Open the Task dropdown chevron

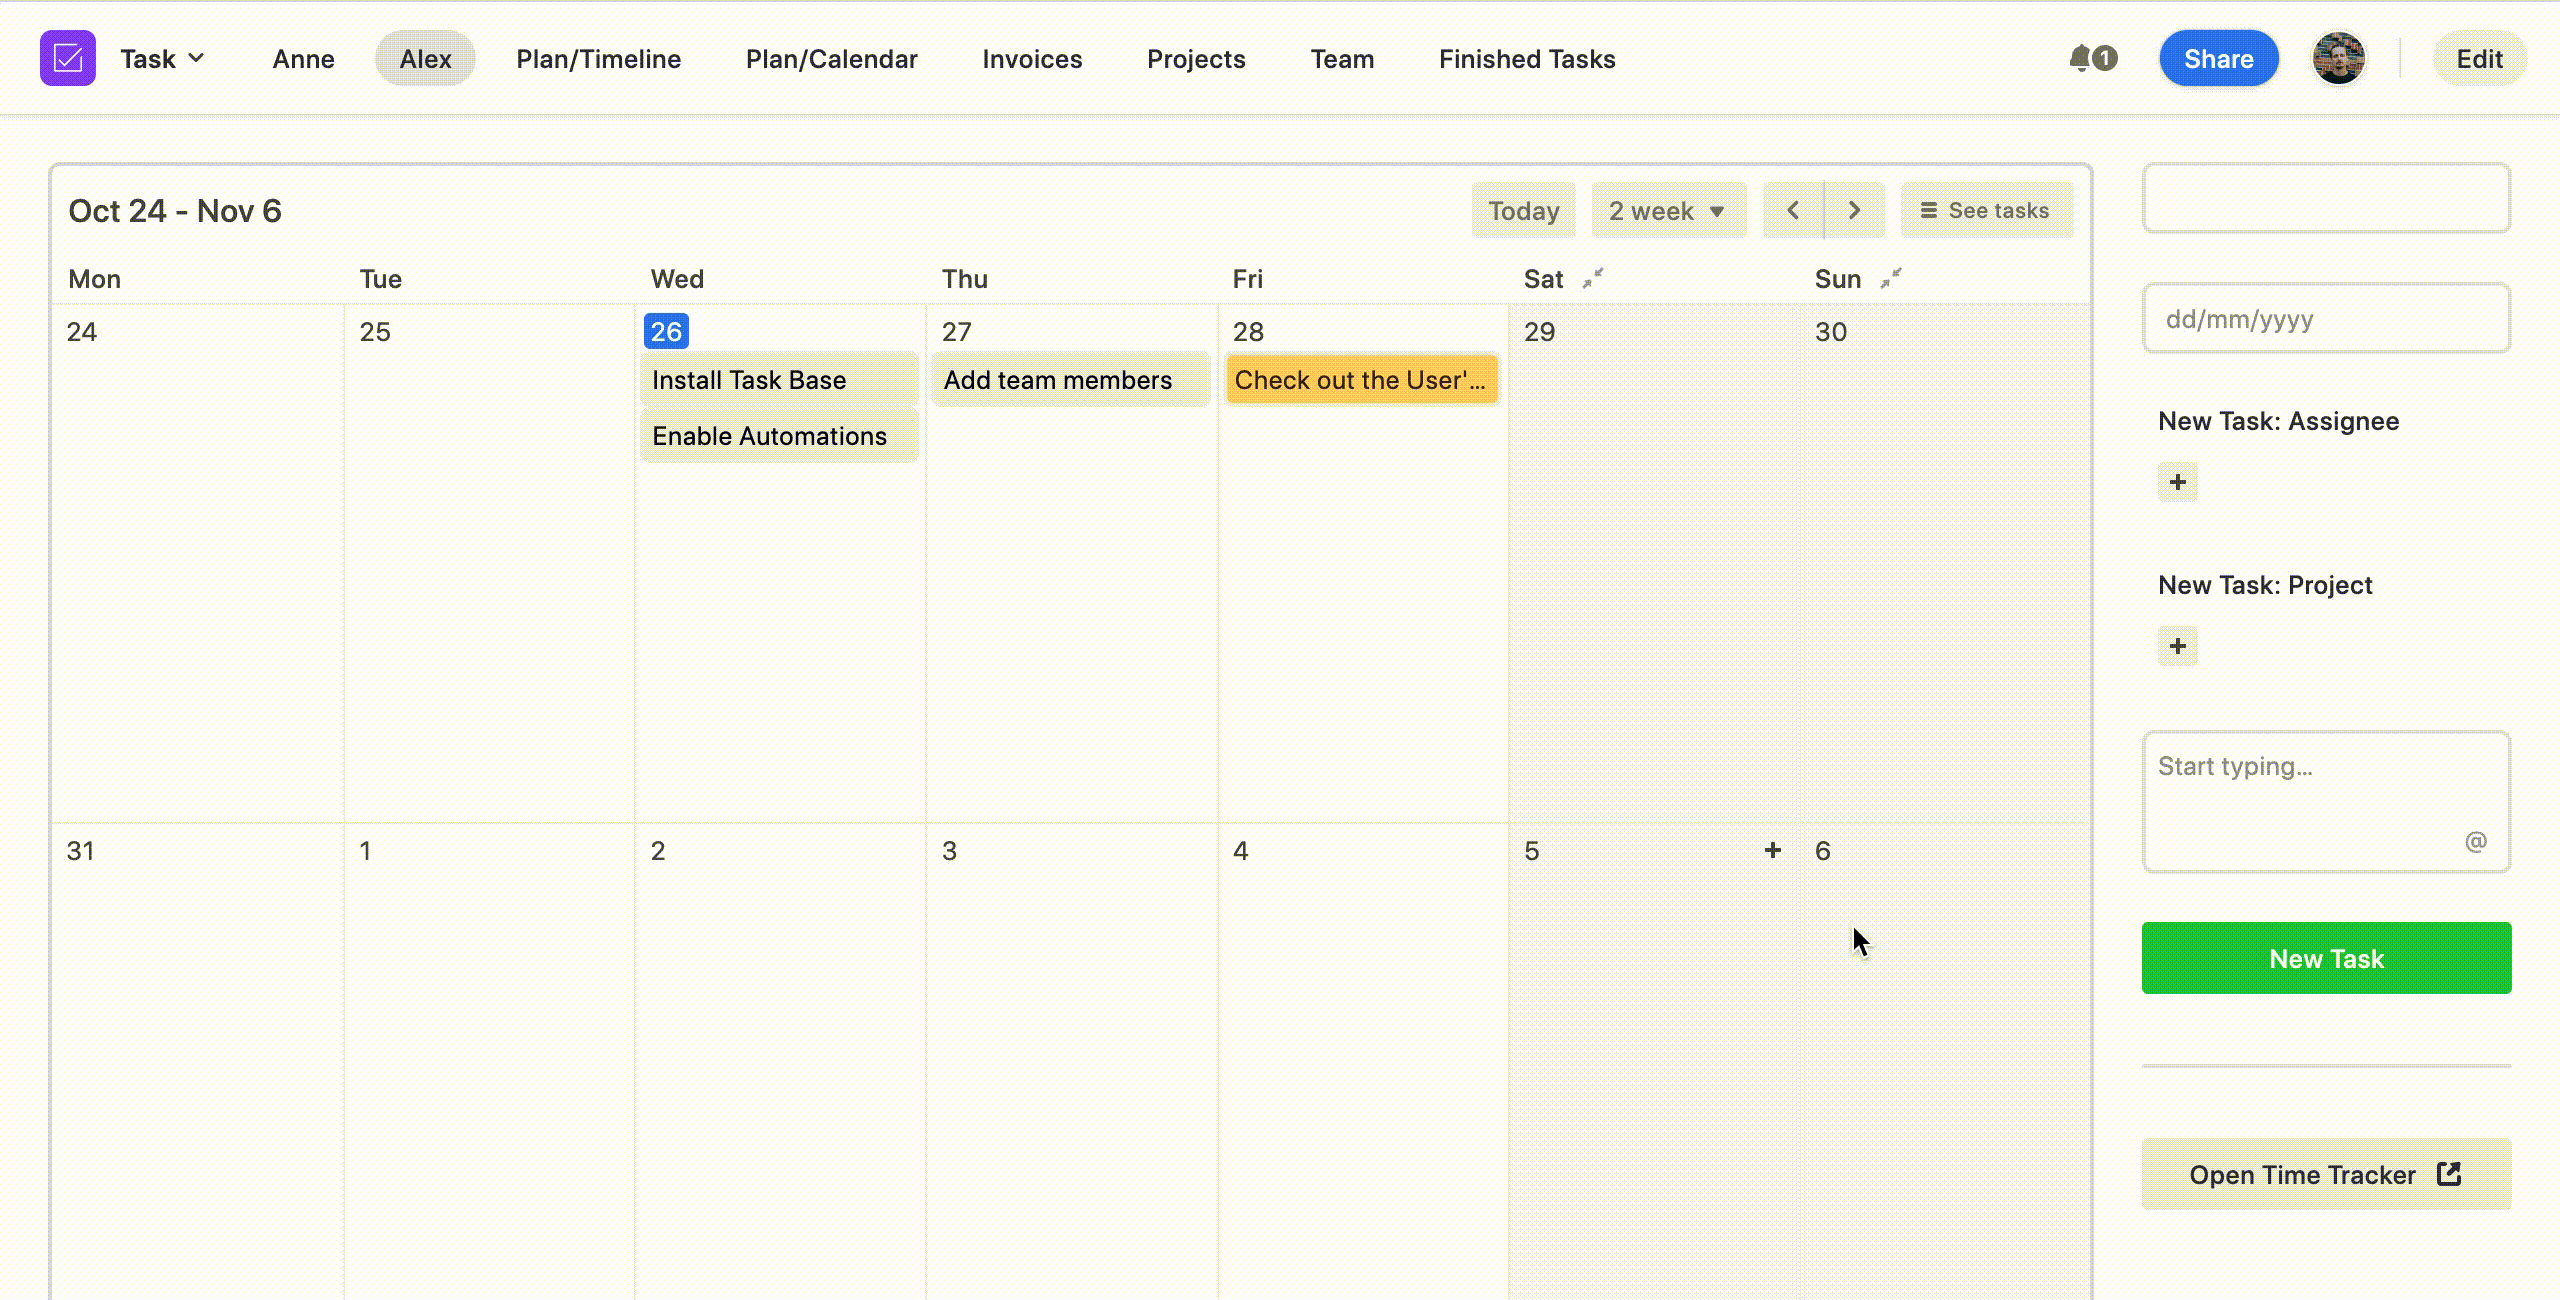tap(196, 58)
